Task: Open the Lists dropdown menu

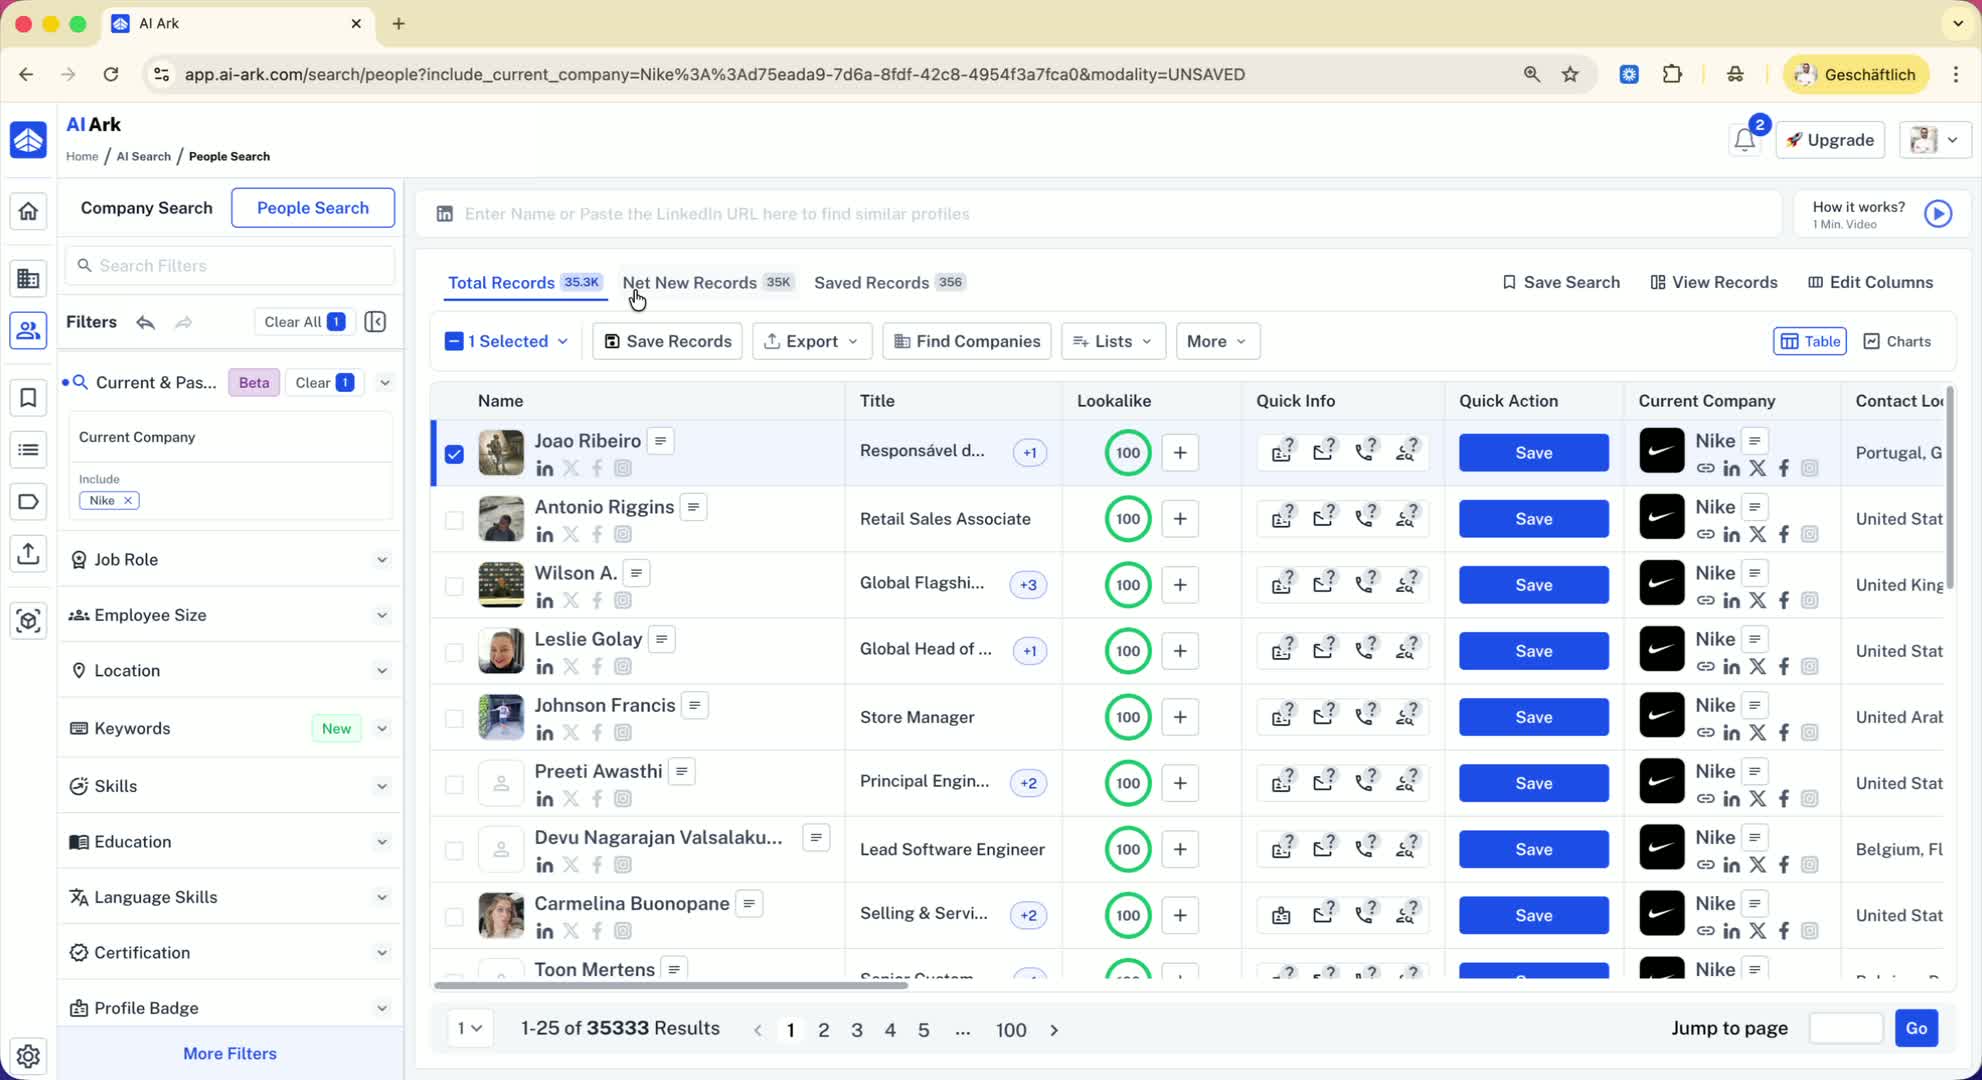Action: pos(1112,341)
